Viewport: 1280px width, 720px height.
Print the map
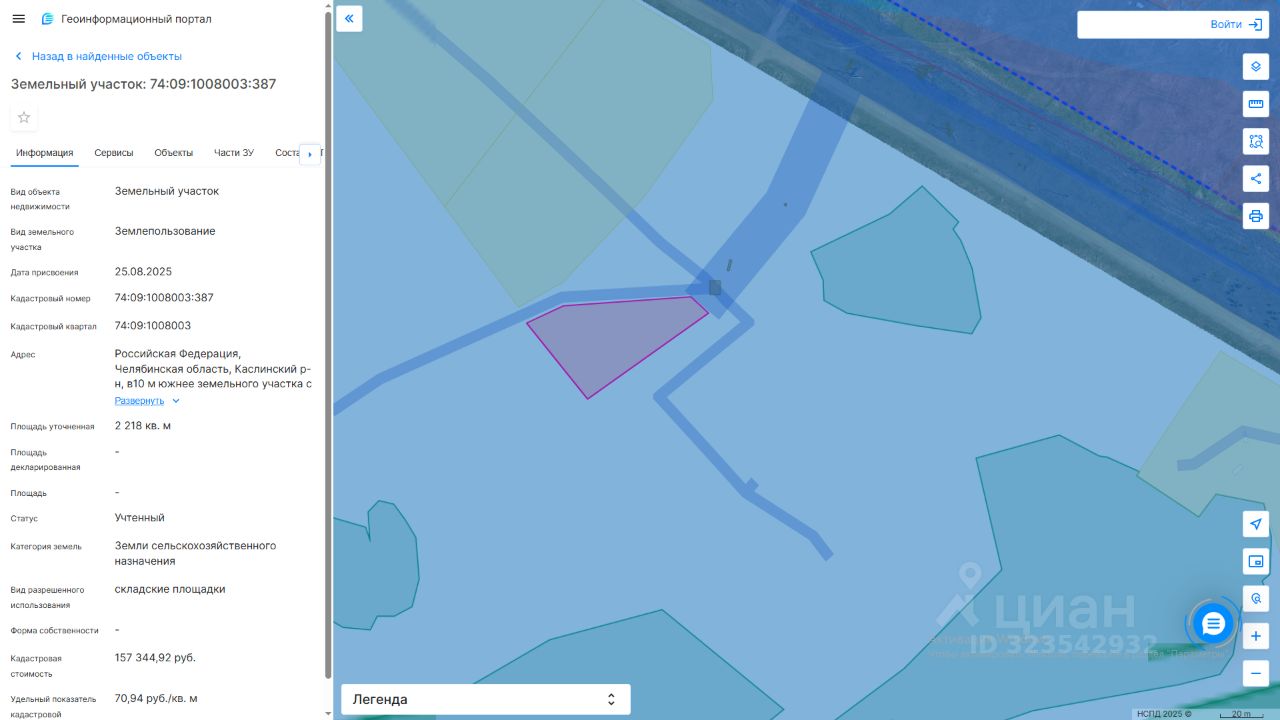pyautogui.click(x=1256, y=216)
